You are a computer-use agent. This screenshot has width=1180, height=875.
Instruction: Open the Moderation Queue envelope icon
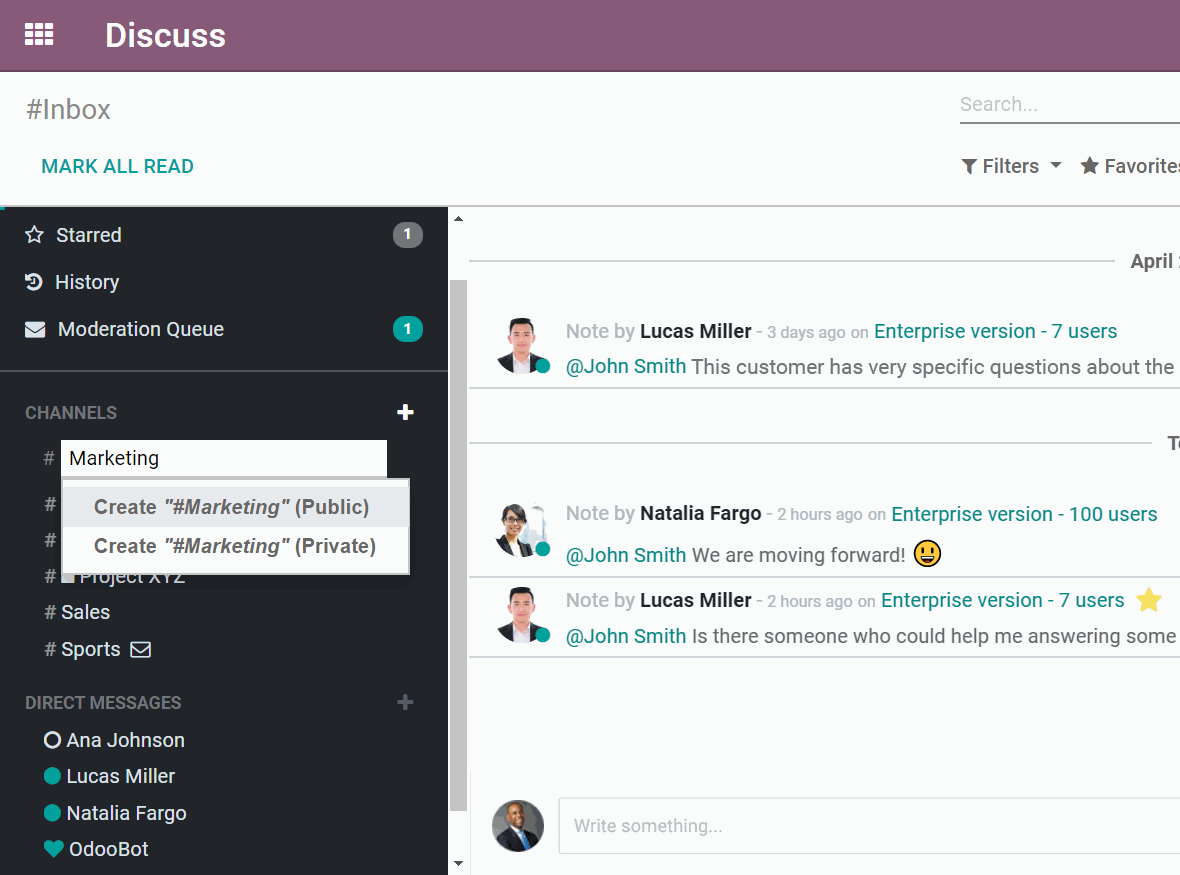tap(33, 328)
